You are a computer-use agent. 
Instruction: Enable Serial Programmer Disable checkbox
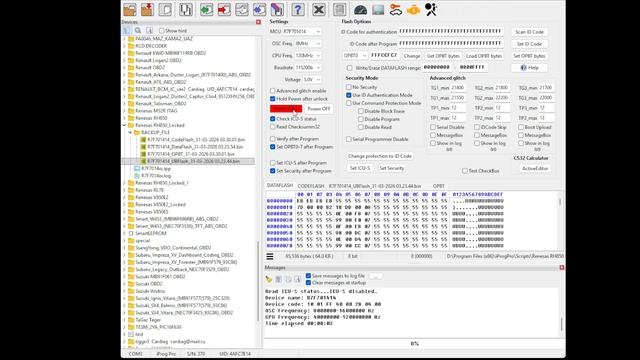pos(349,139)
